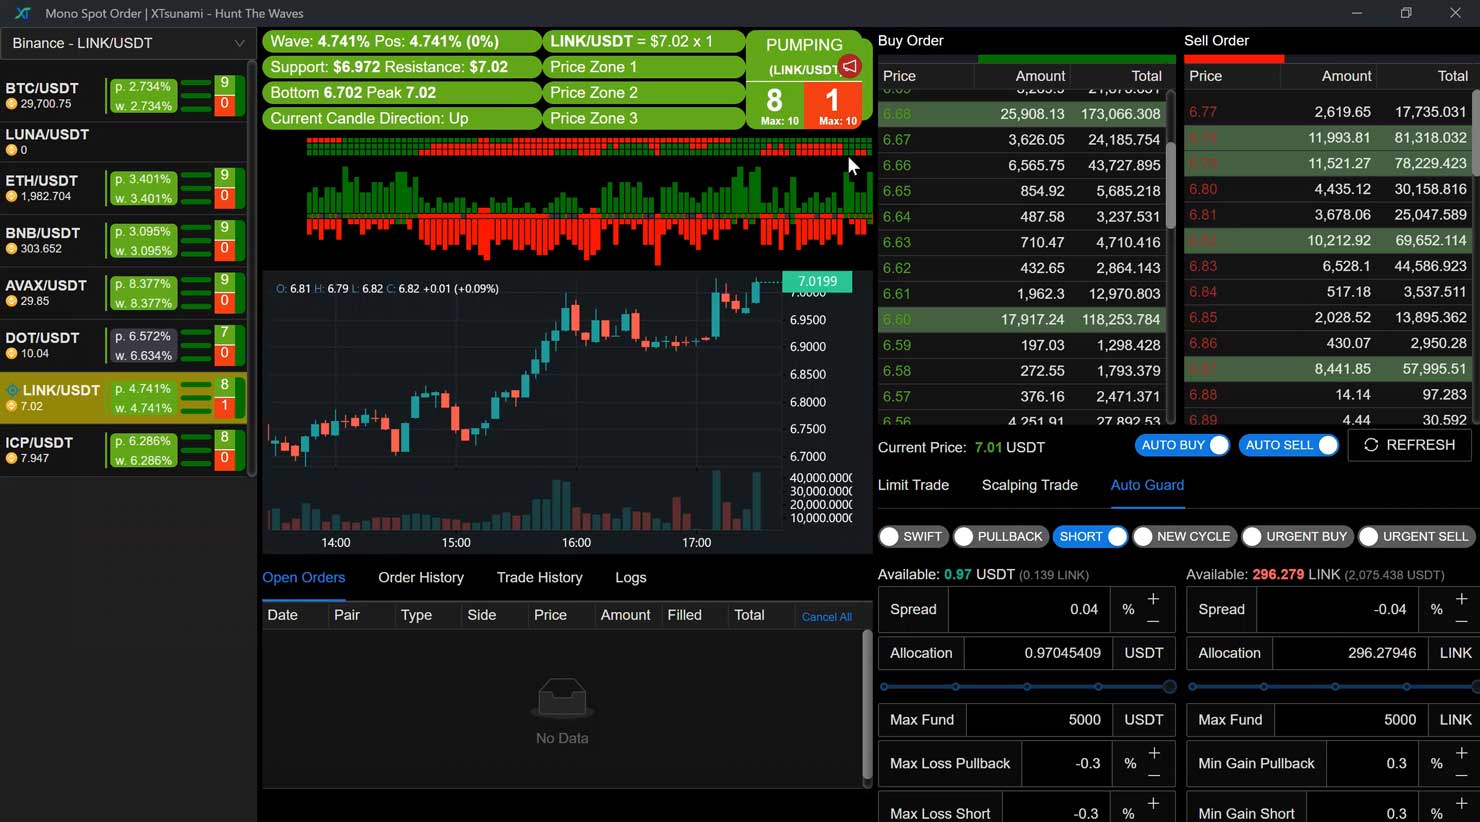Decrease Max Loss Pullback percentage

click(1154, 775)
